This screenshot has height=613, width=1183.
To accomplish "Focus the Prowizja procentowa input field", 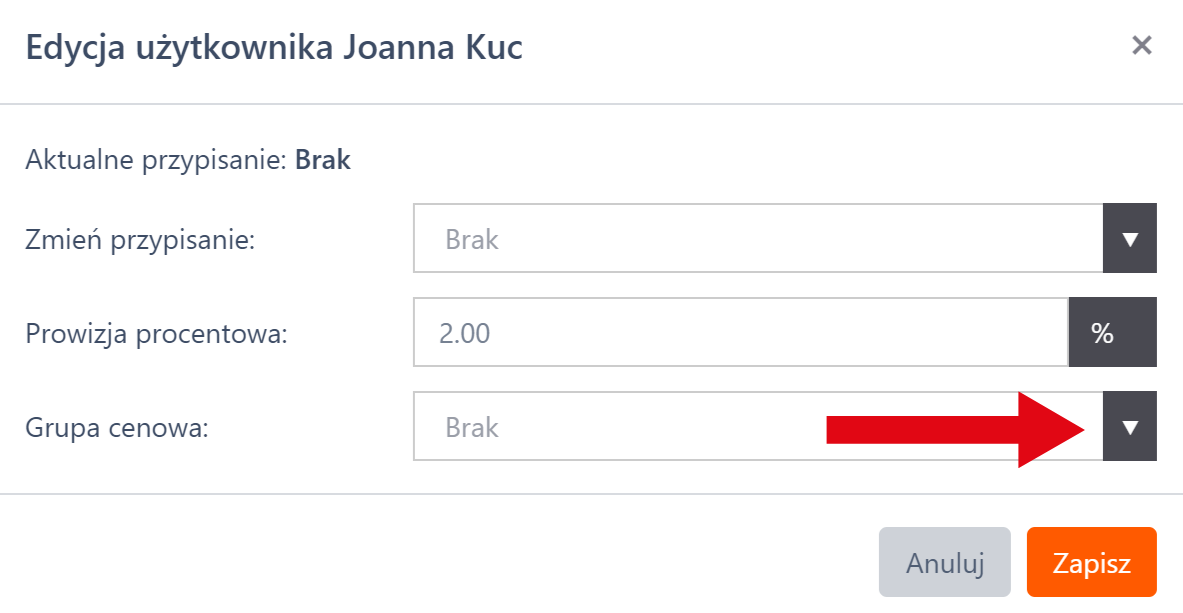I will pos(740,333).
